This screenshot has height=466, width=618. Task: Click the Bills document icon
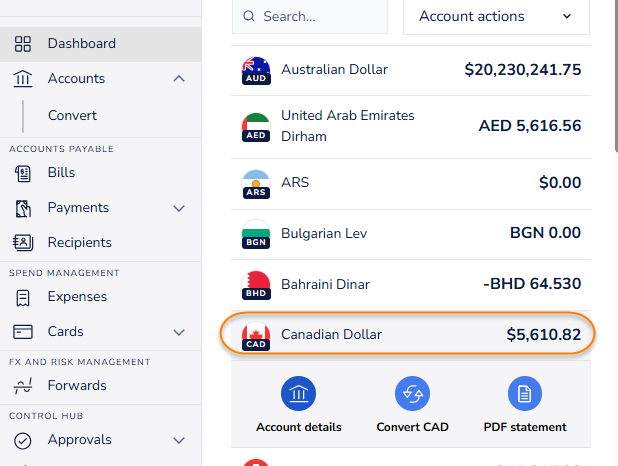click(x=23, y=173)
